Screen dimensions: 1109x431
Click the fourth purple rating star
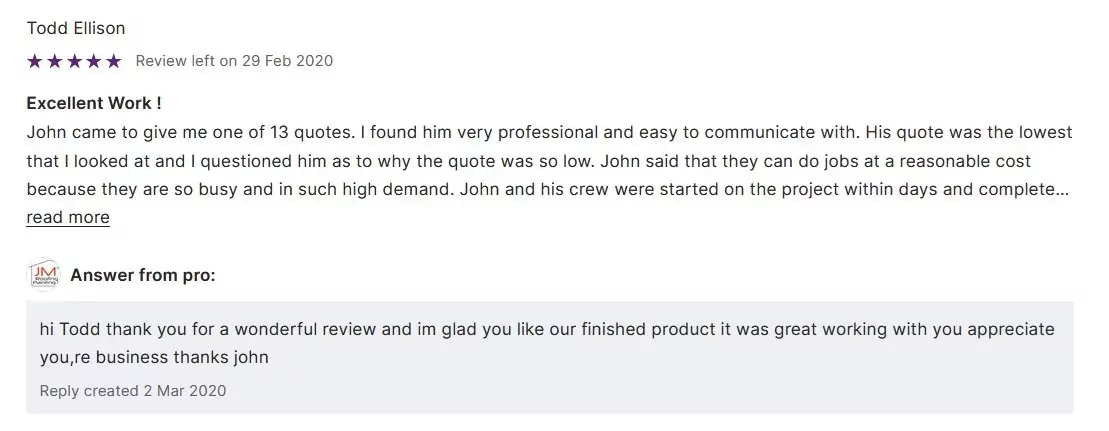pyautogui.click(x=94, y=61)
